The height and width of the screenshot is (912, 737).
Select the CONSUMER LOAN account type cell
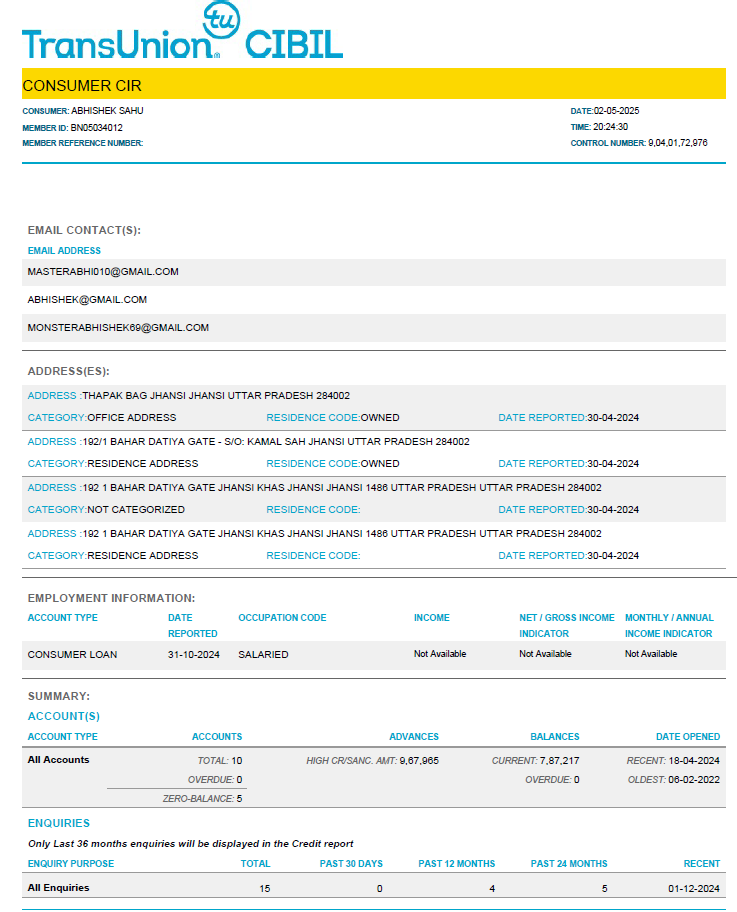72,654
